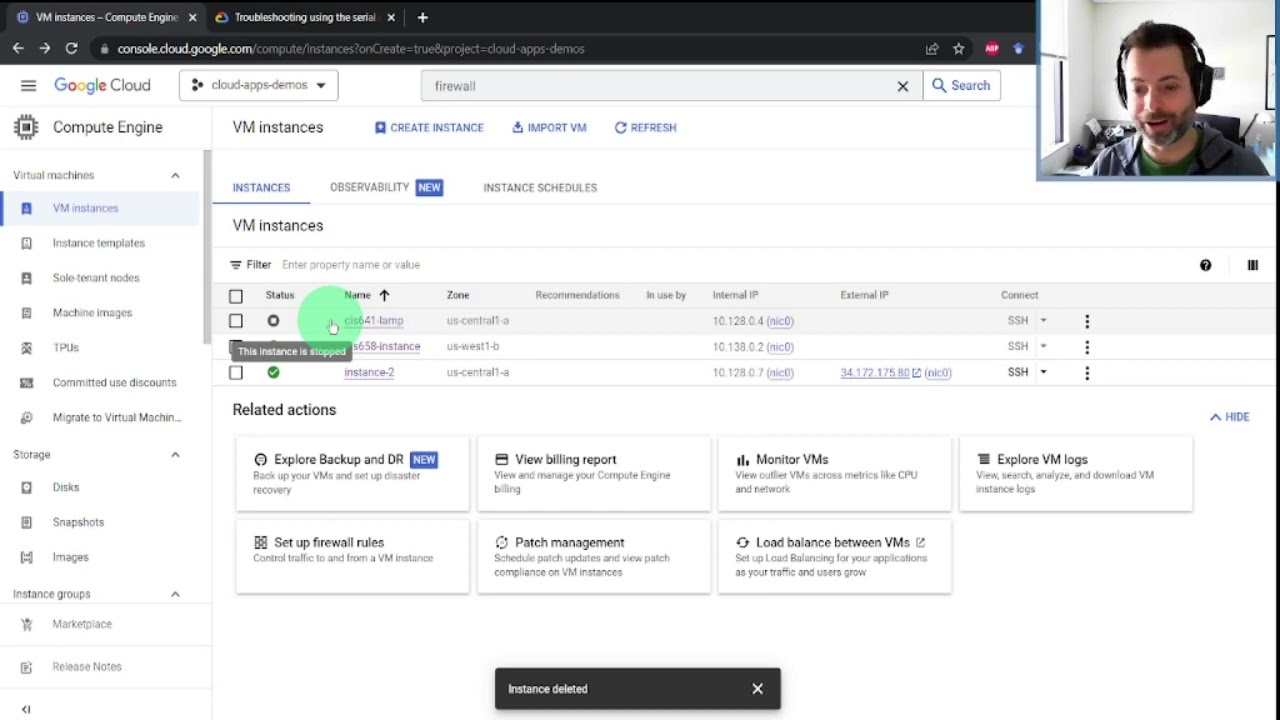This screenshot has height=720, width=1280.
Task: Open the Explore Backup and DR card
Action: (x=352, y=474)
